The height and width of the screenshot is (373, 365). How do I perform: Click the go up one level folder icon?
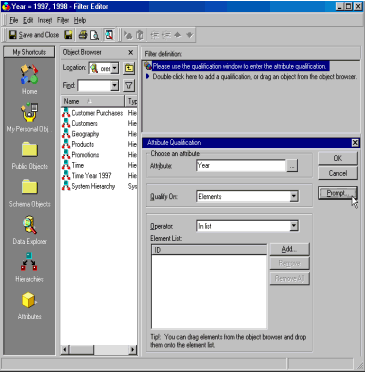click(129, 68)
